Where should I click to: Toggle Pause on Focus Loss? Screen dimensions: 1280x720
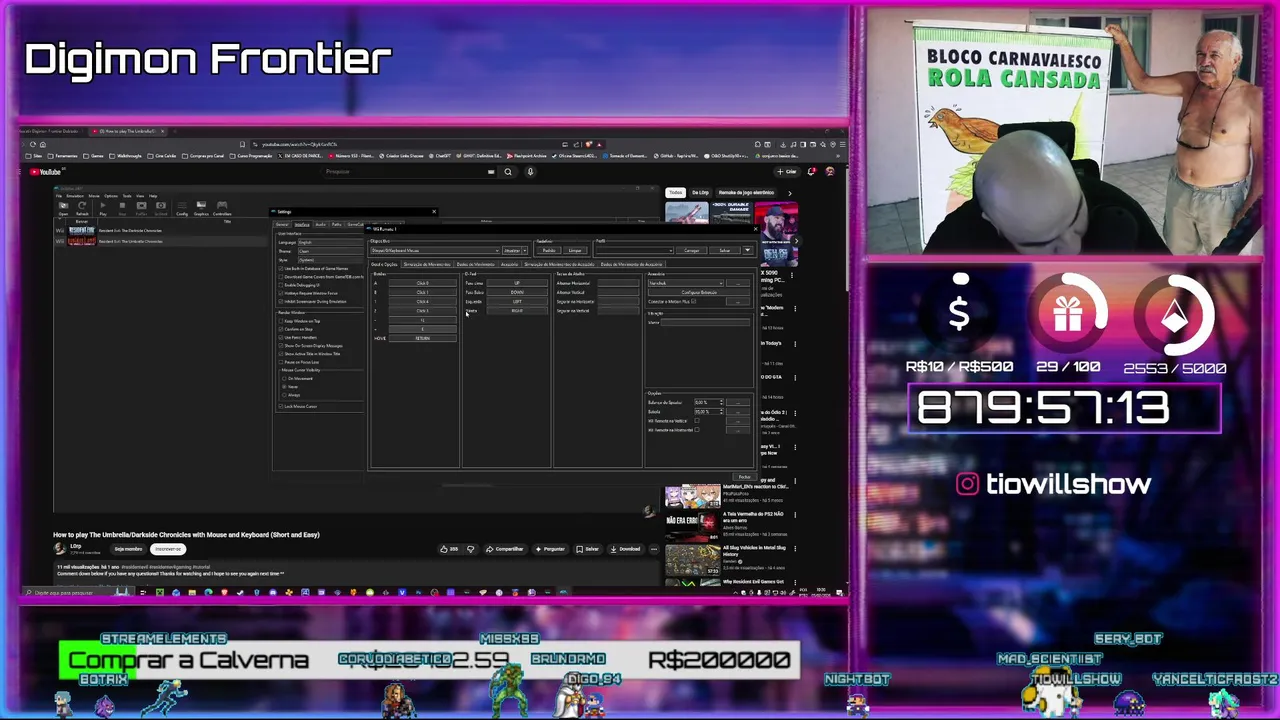[281, 362]
